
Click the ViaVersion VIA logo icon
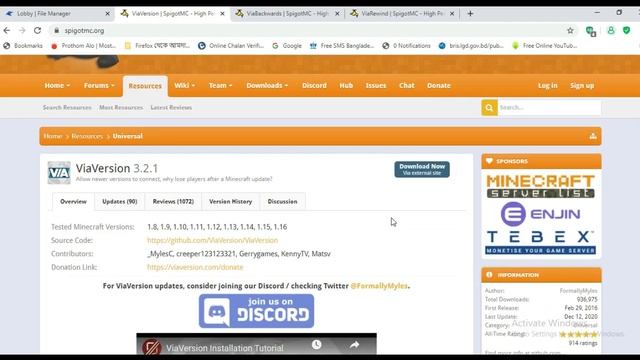pyautogui.click(x=59, y=173)
